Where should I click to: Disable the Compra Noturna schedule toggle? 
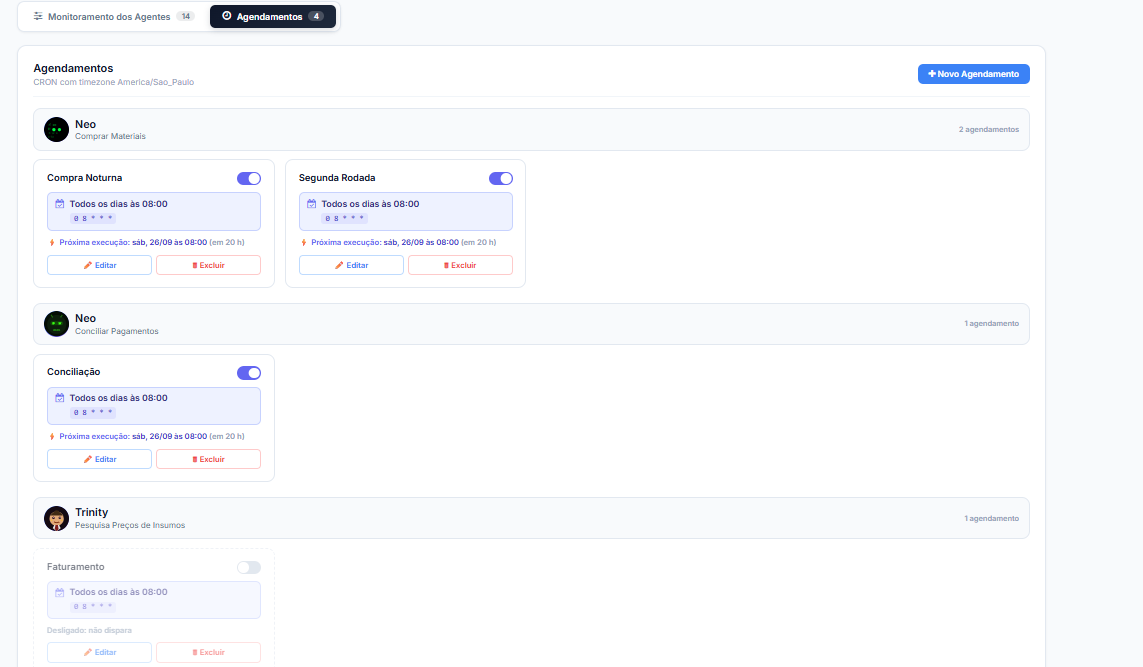tap(249, 179)
